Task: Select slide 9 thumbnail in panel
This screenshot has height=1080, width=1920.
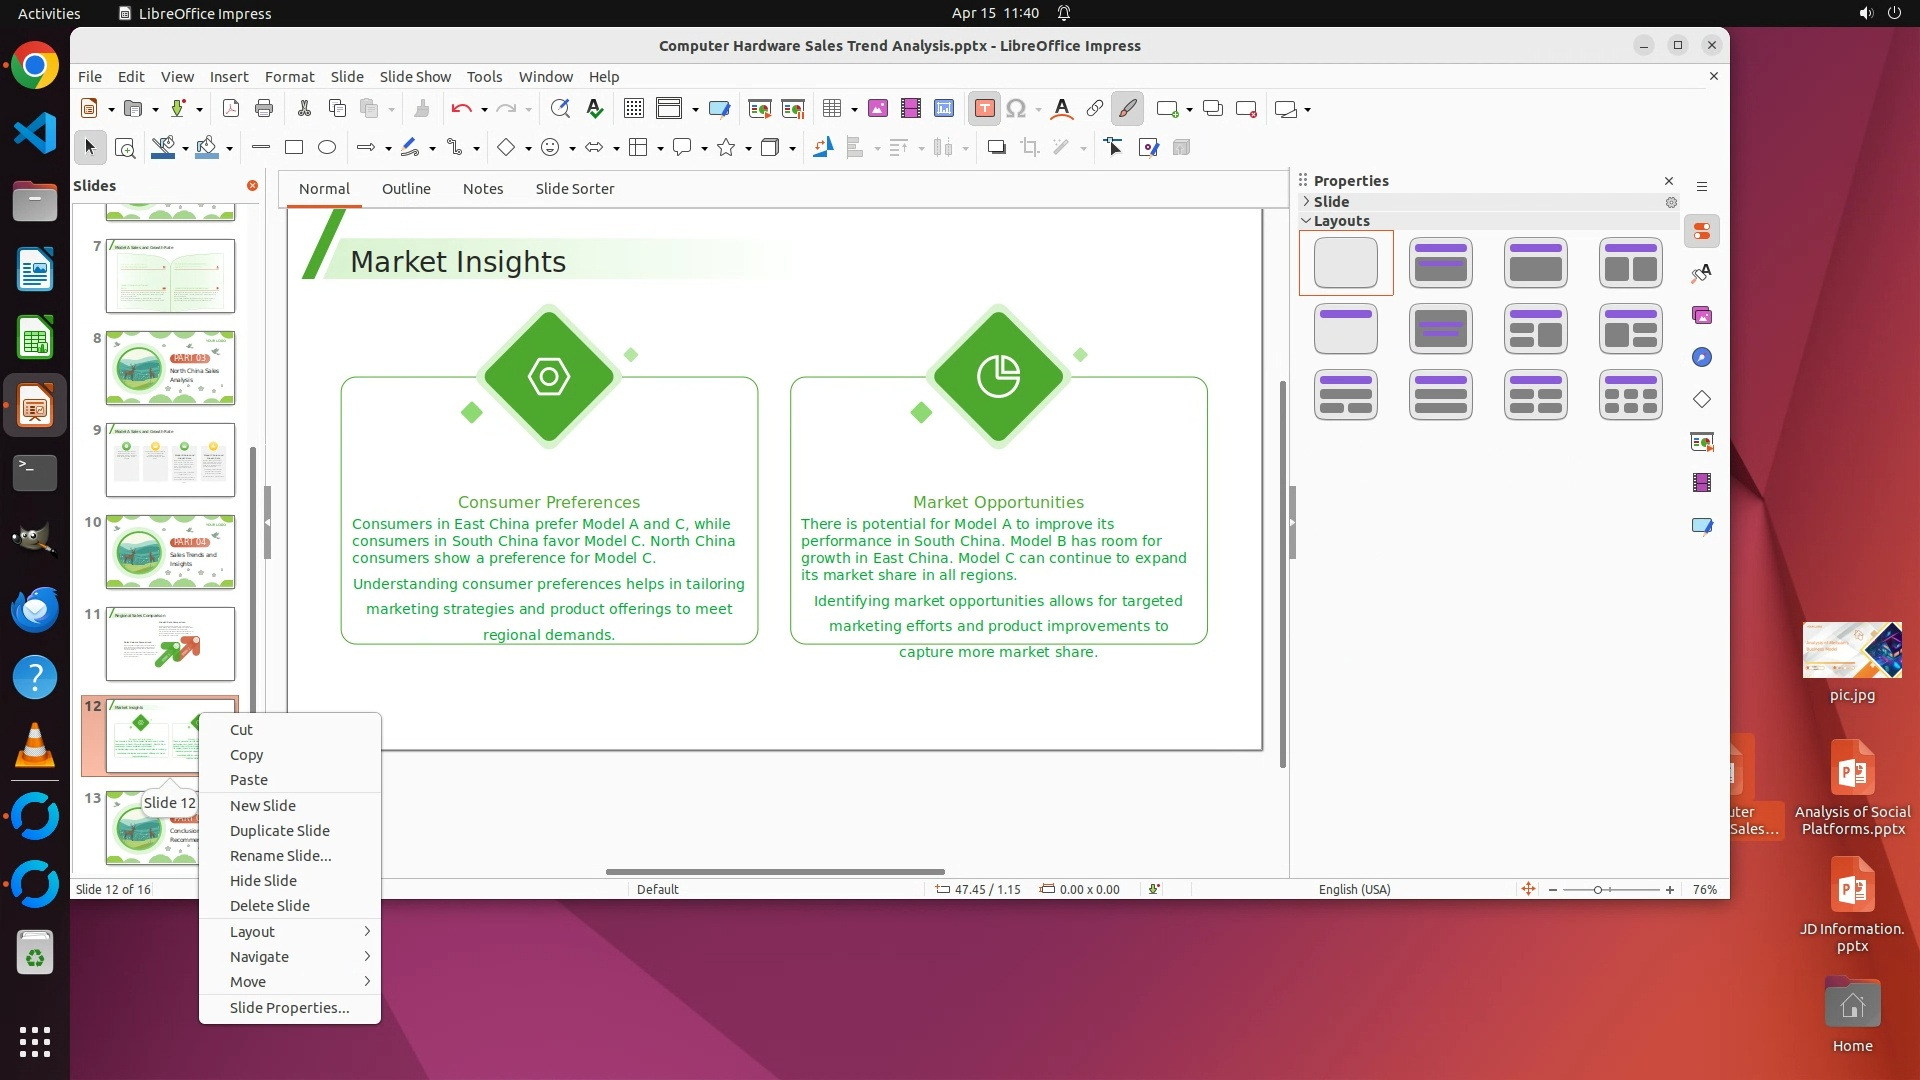Action: click(x=170, y=460)
